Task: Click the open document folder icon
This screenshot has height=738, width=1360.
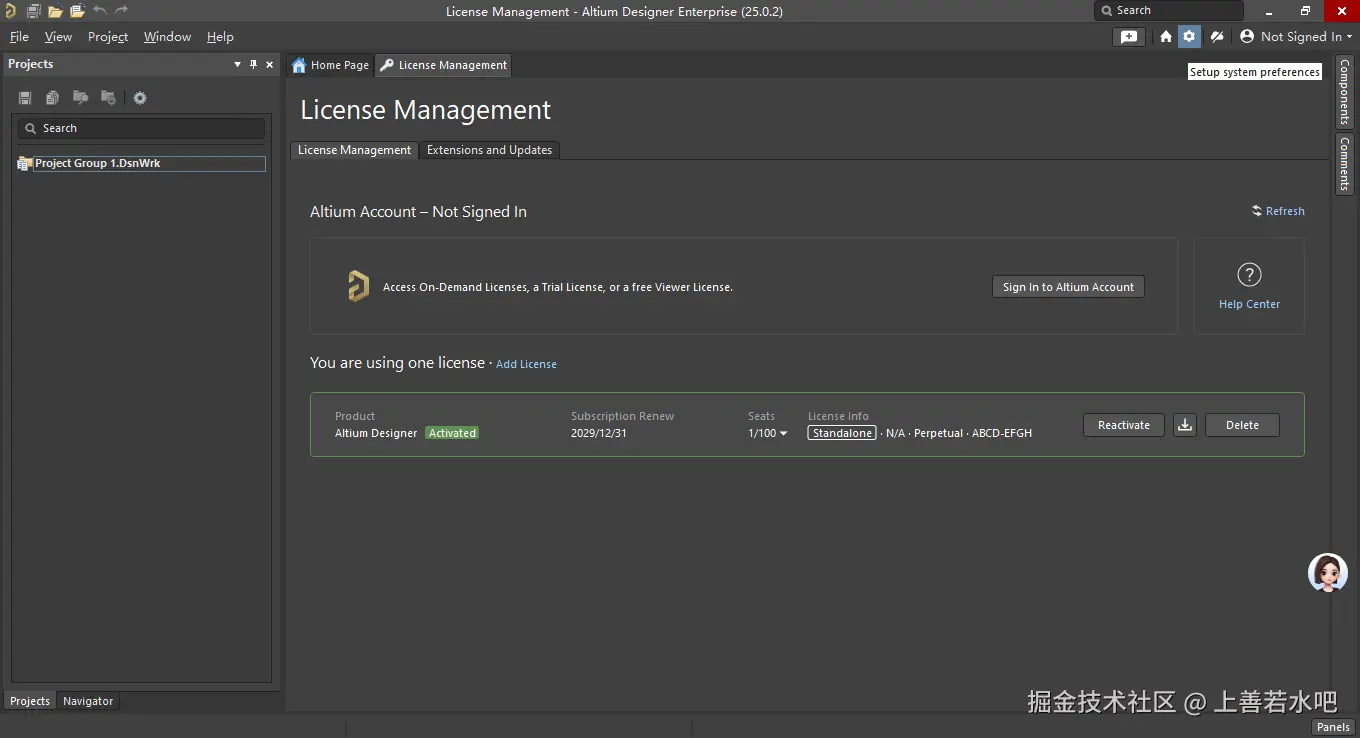Action: (55, 11)
